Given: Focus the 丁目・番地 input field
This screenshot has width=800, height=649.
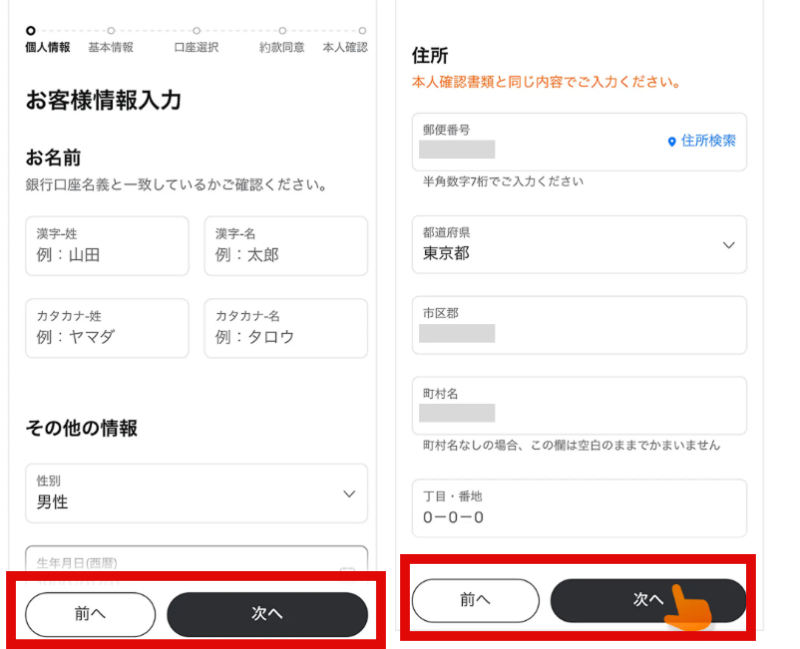Looking at the screenshot, I should click(579, 508).
